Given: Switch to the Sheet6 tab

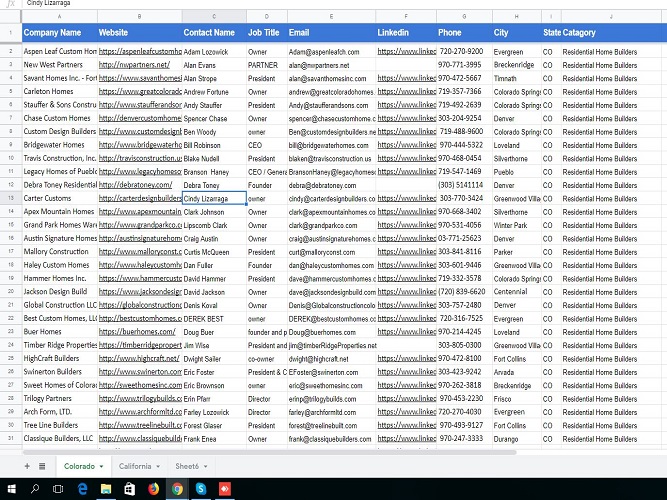Looking at the screenshot, I should [186, 466].
